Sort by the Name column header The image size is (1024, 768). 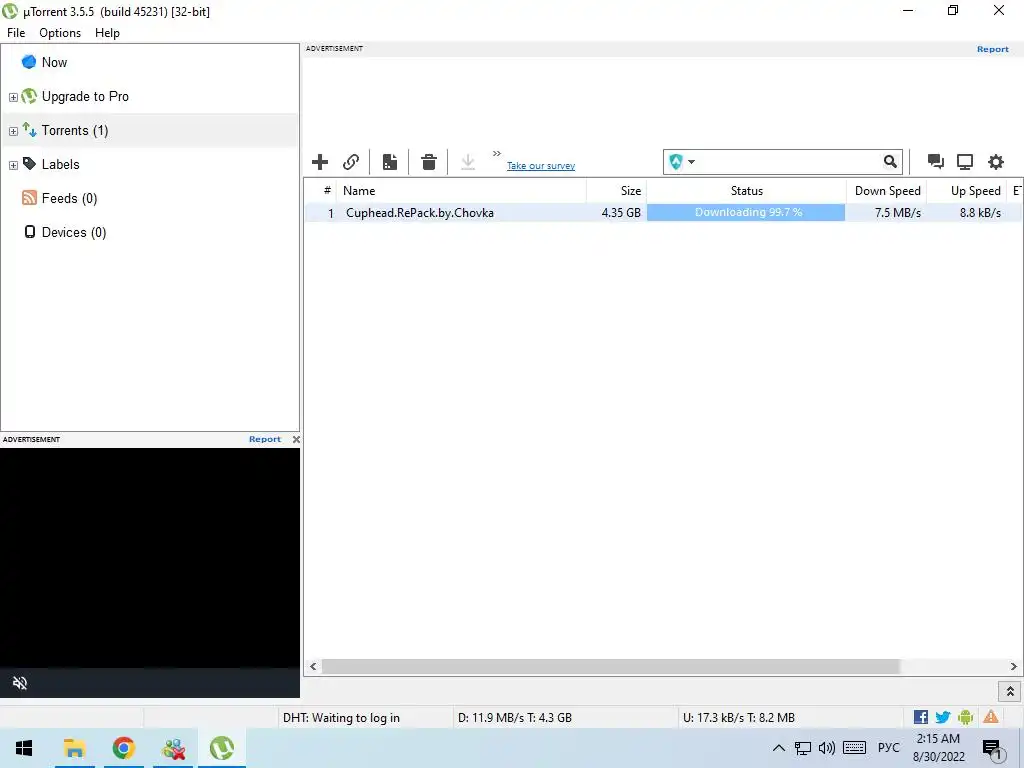(x=461, y=191)
